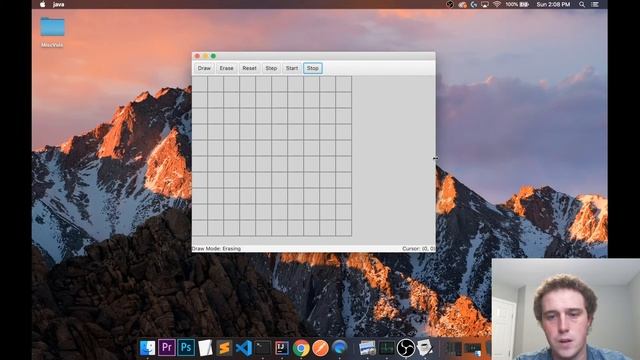Open Notification Center in the menu bar
The width and height of the screenshot is (640, 360).
click(595, 4)
